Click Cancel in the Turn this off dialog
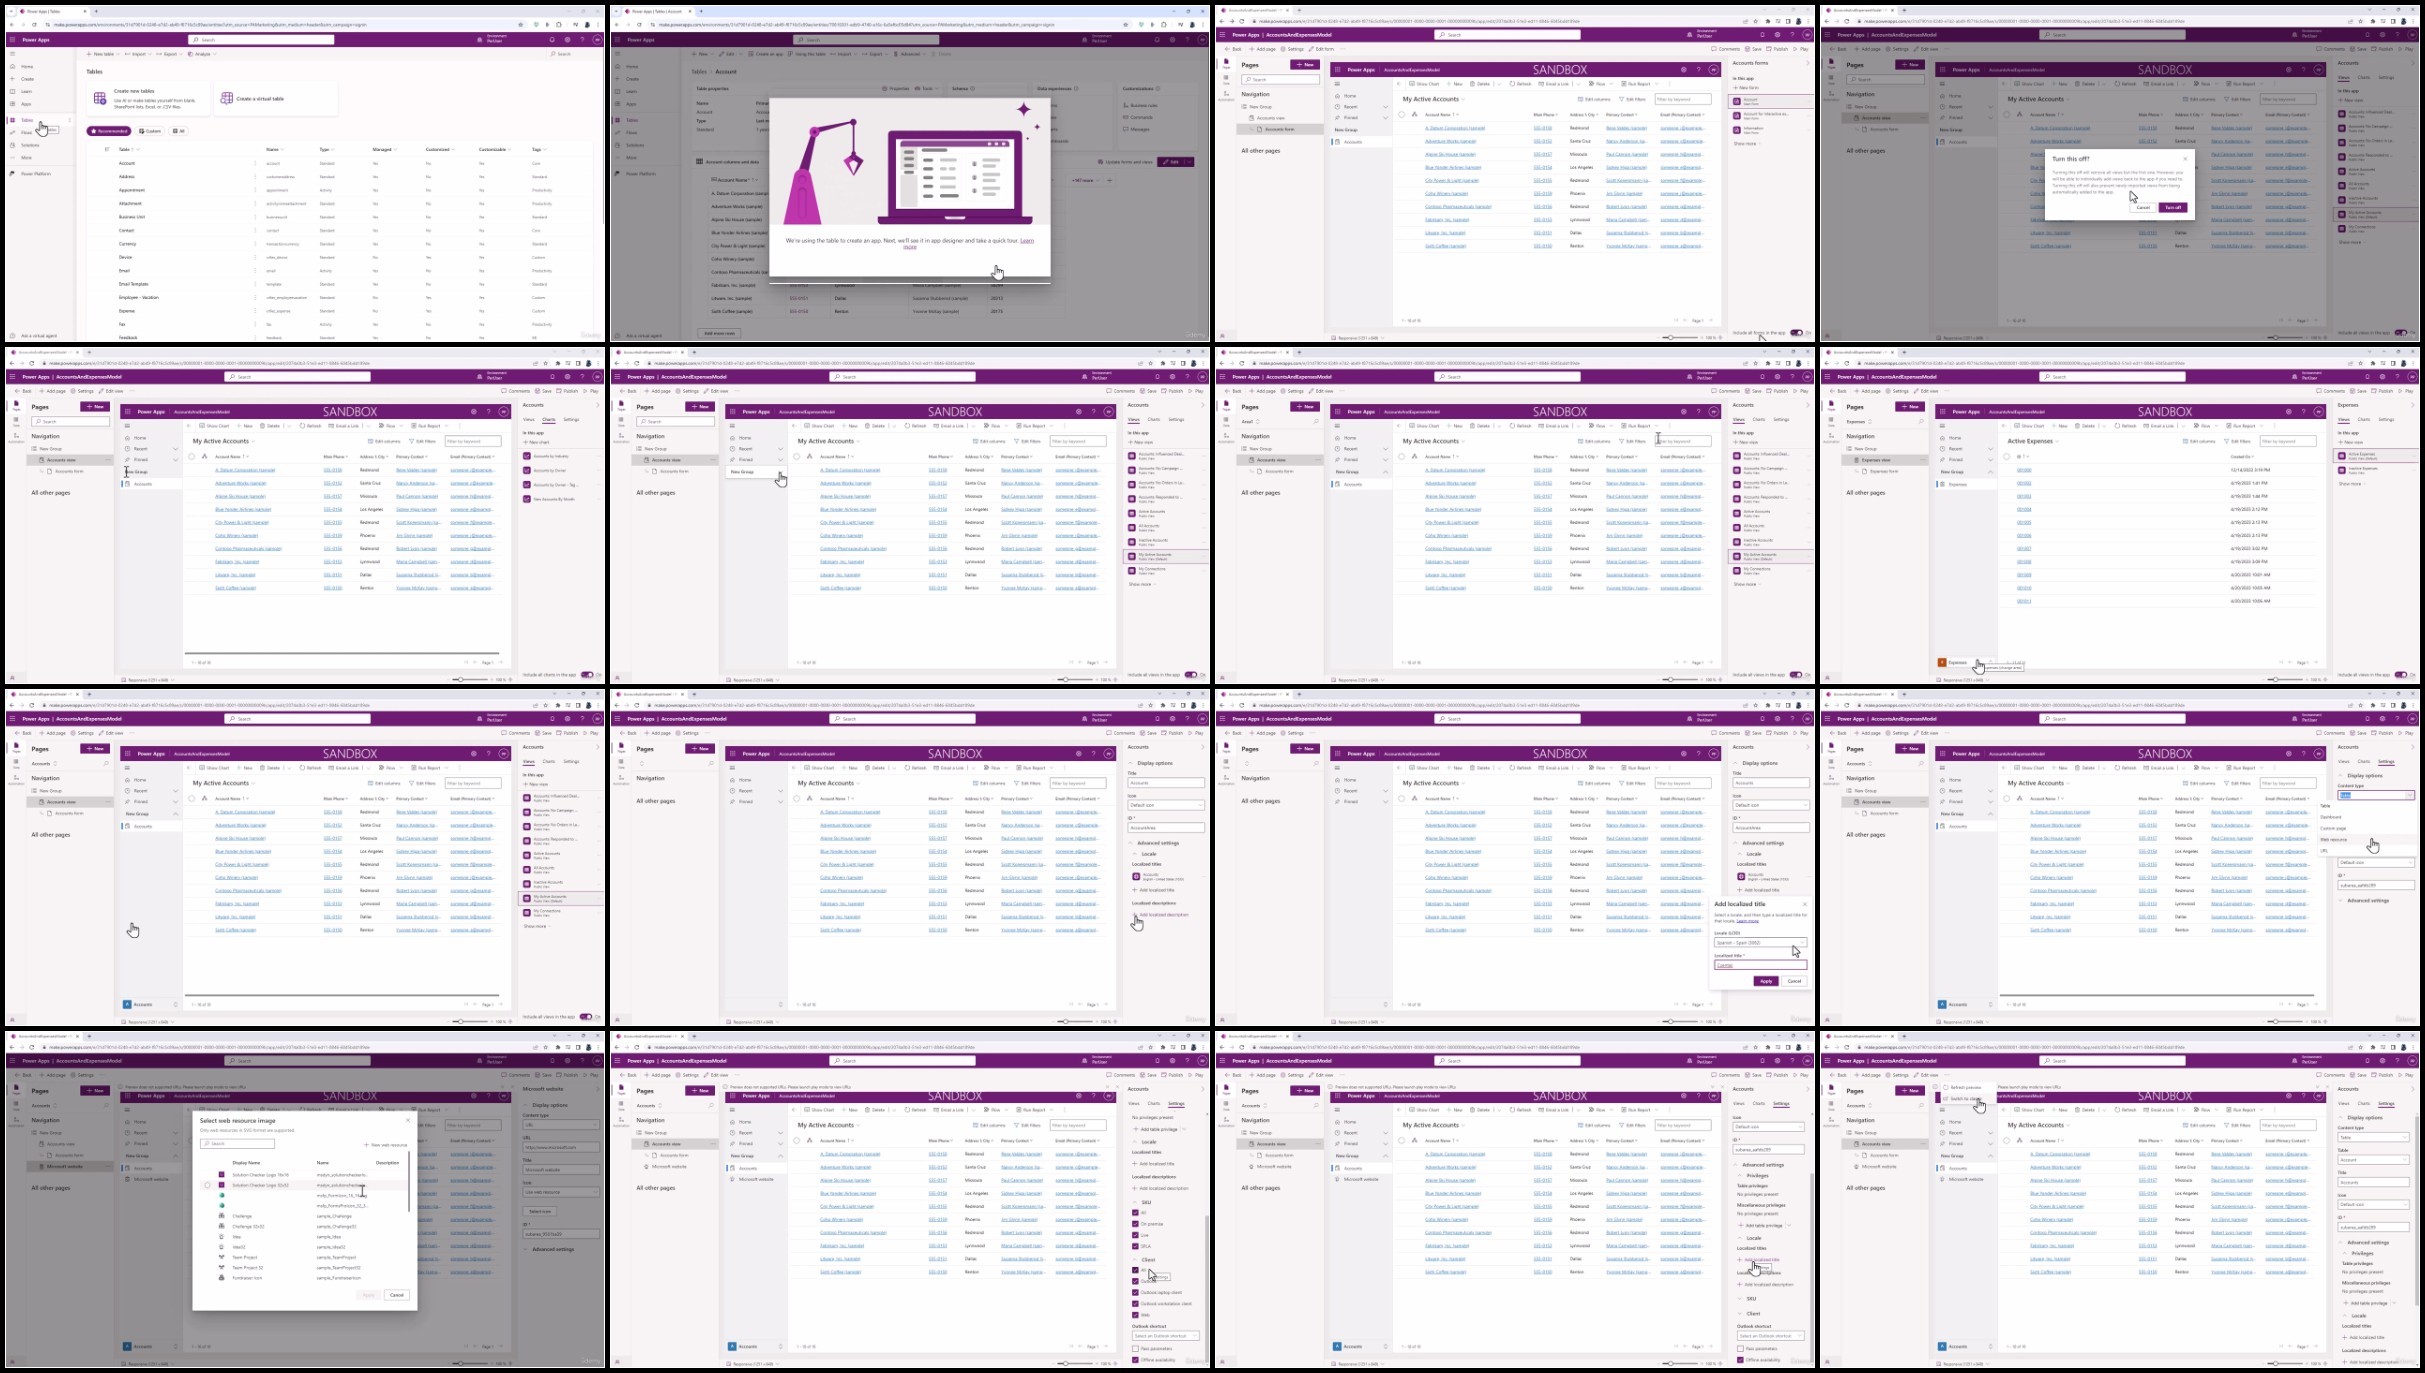The image size is (2425, 1373). (x=2143, y=208)
